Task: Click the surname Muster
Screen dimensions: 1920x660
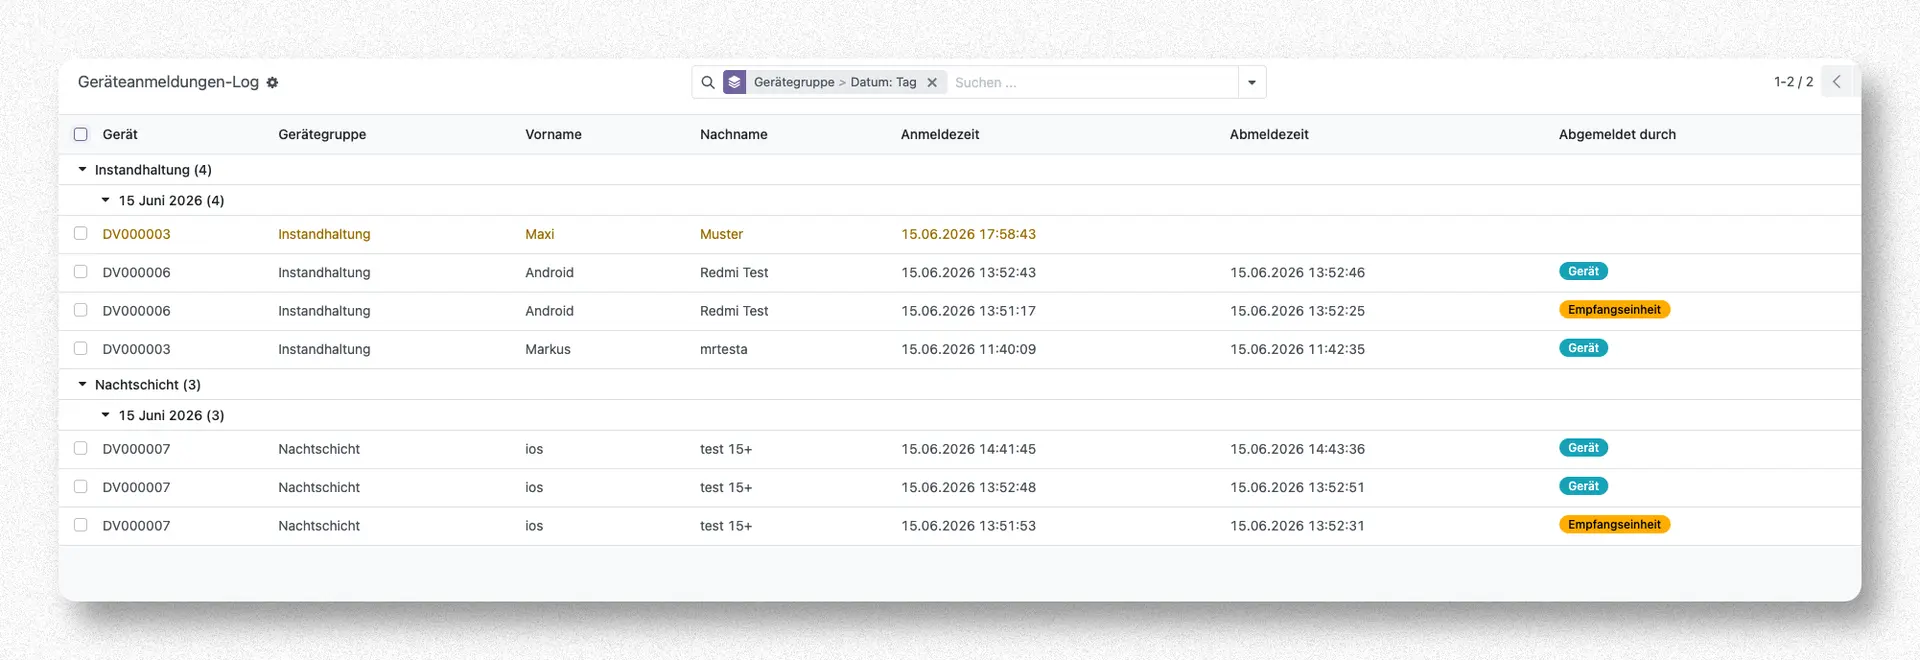Action: click(x=721, y=234)
